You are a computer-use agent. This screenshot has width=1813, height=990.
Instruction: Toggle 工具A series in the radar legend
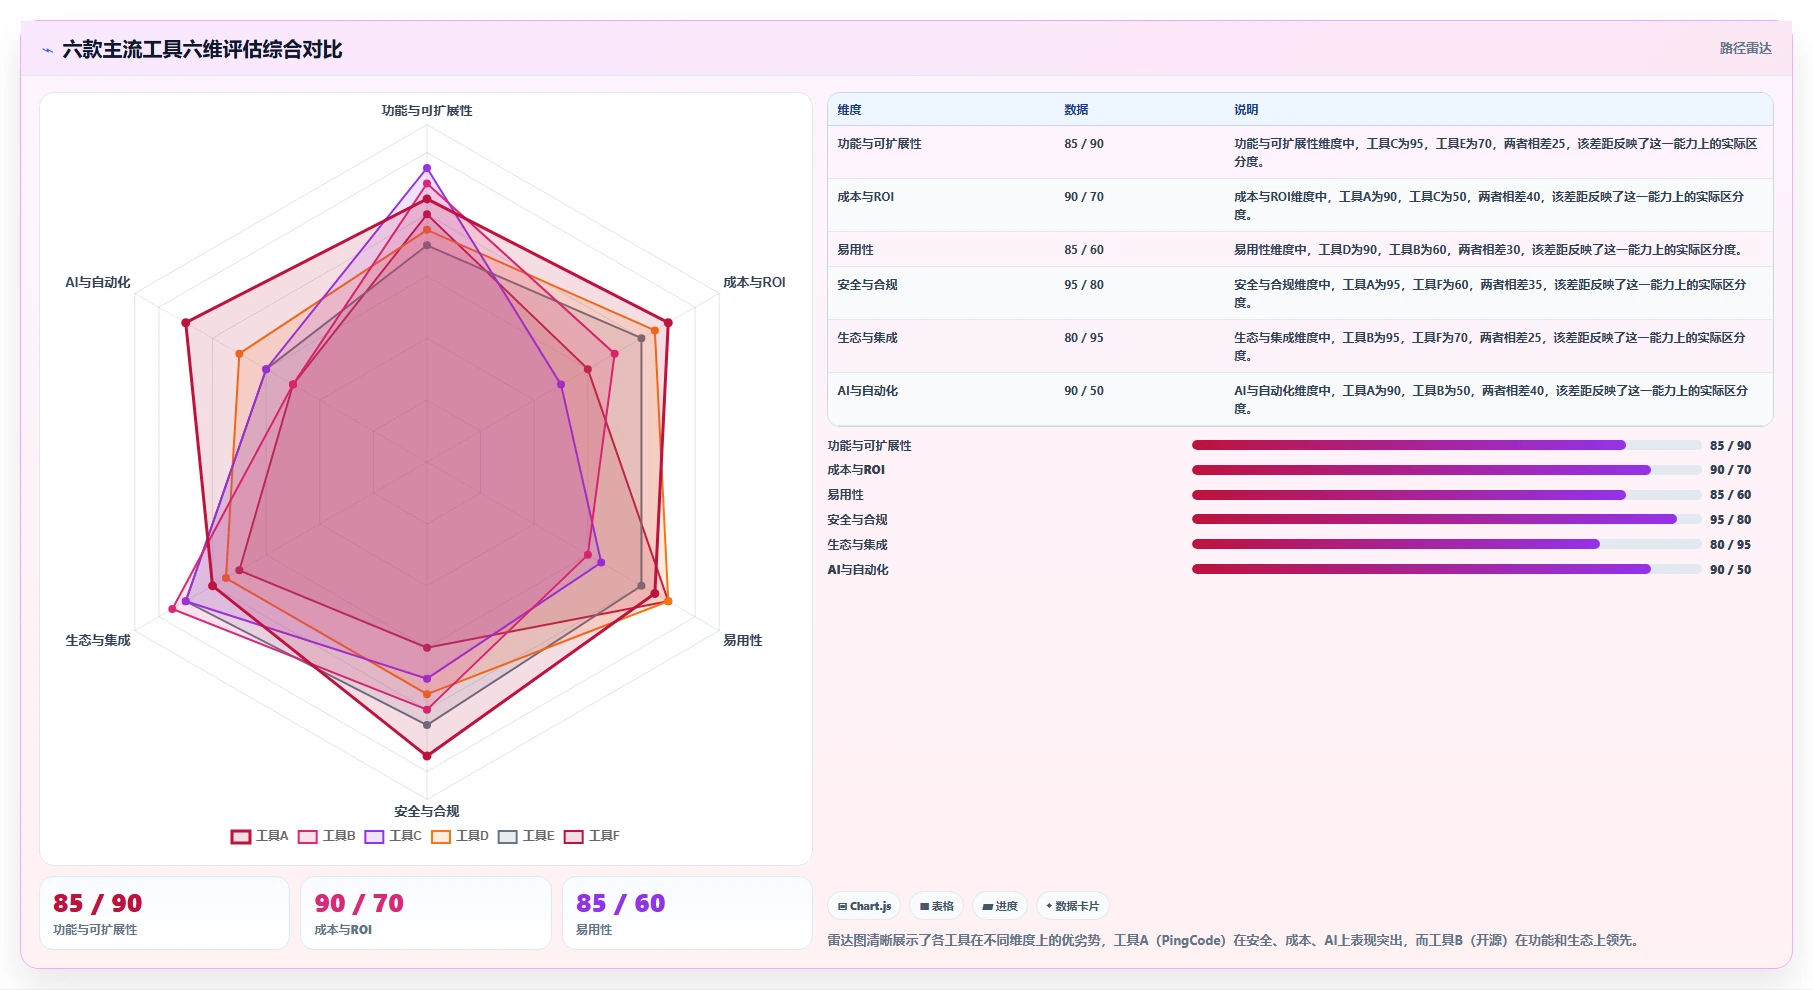pyautogui.click(x=260, y=836)
